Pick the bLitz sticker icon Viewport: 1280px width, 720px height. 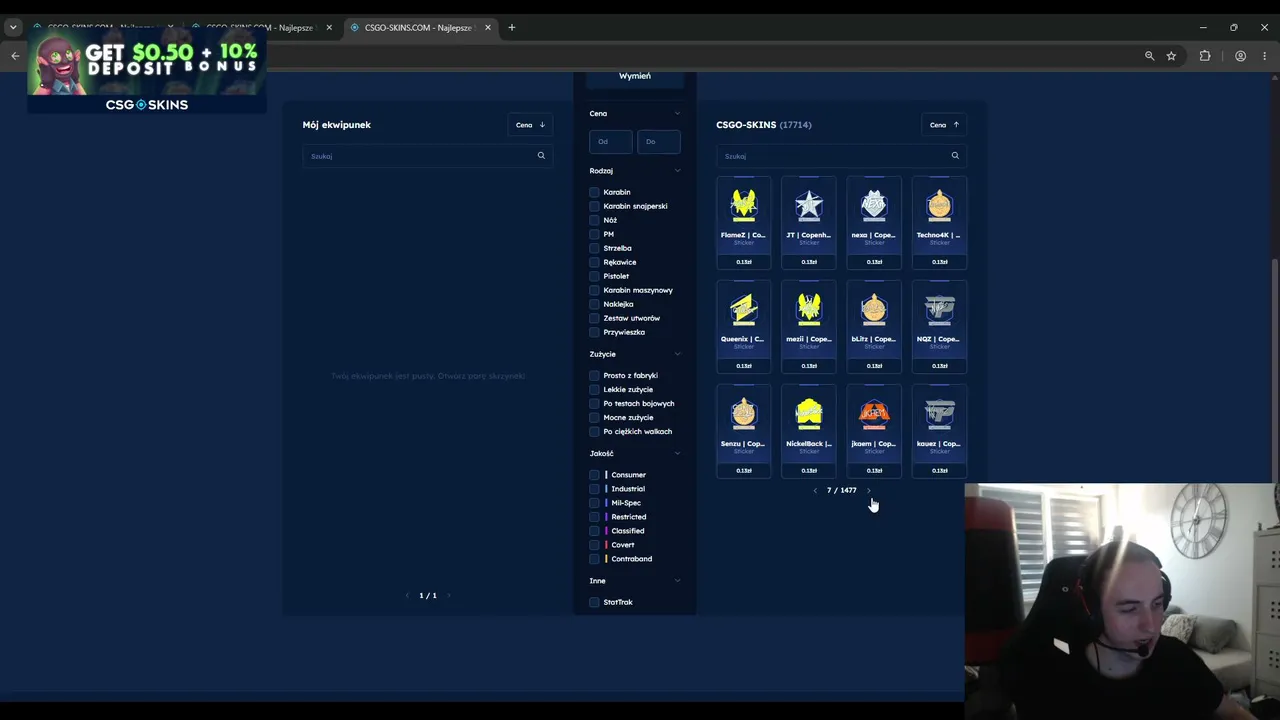click(874, 309)
